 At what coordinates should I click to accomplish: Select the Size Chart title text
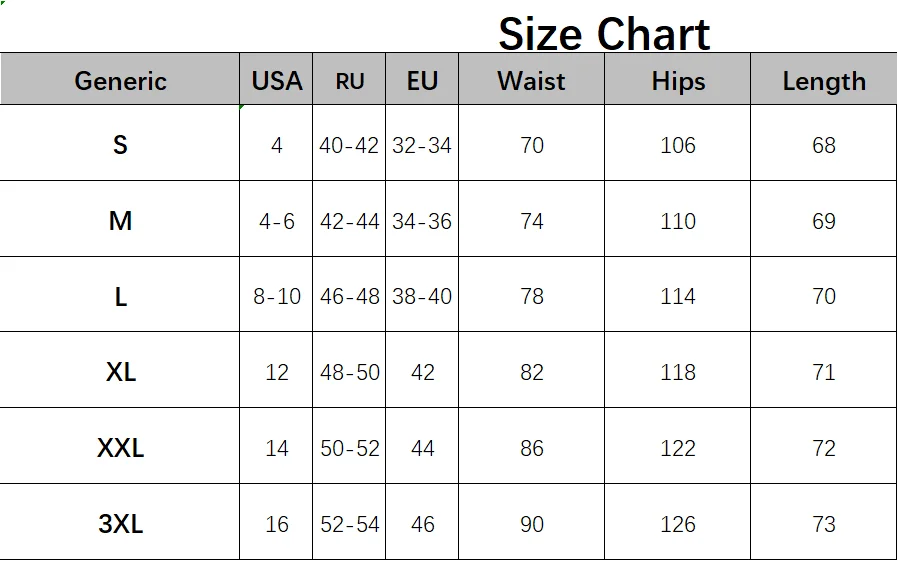coord(604,33)
